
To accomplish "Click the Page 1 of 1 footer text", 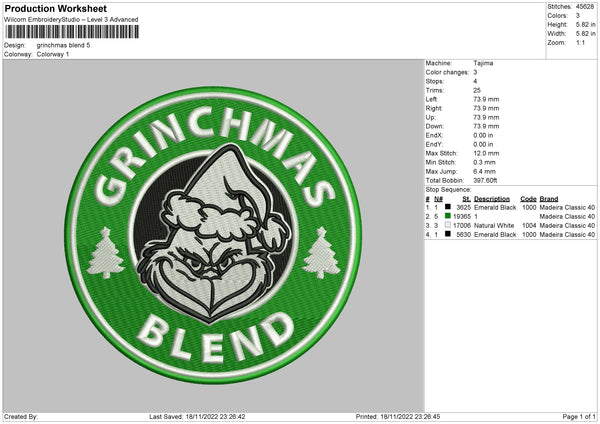I will pos(579,416).
